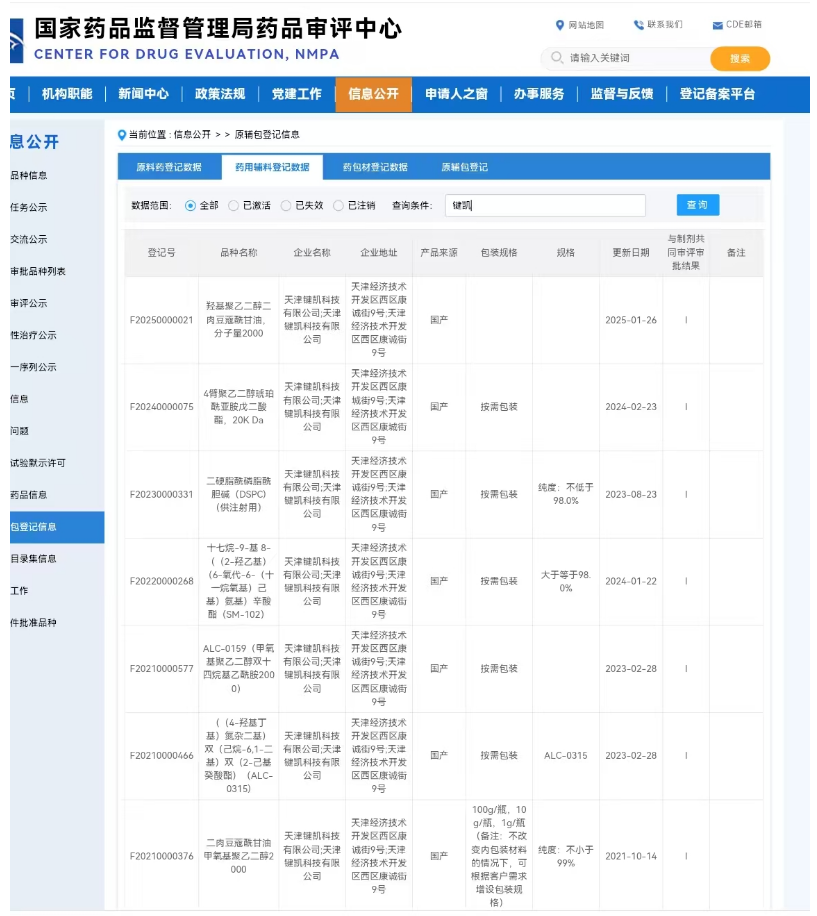Viewport: 817px width, 916px height.
Task: Select the 全部 data scope option
Action: 189,206
